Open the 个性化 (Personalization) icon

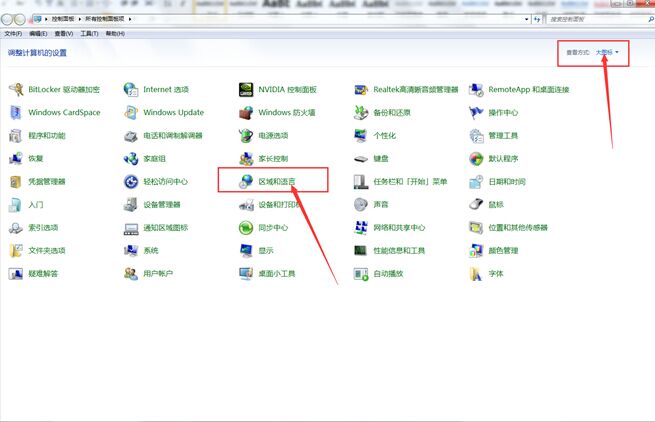[361, 135]
